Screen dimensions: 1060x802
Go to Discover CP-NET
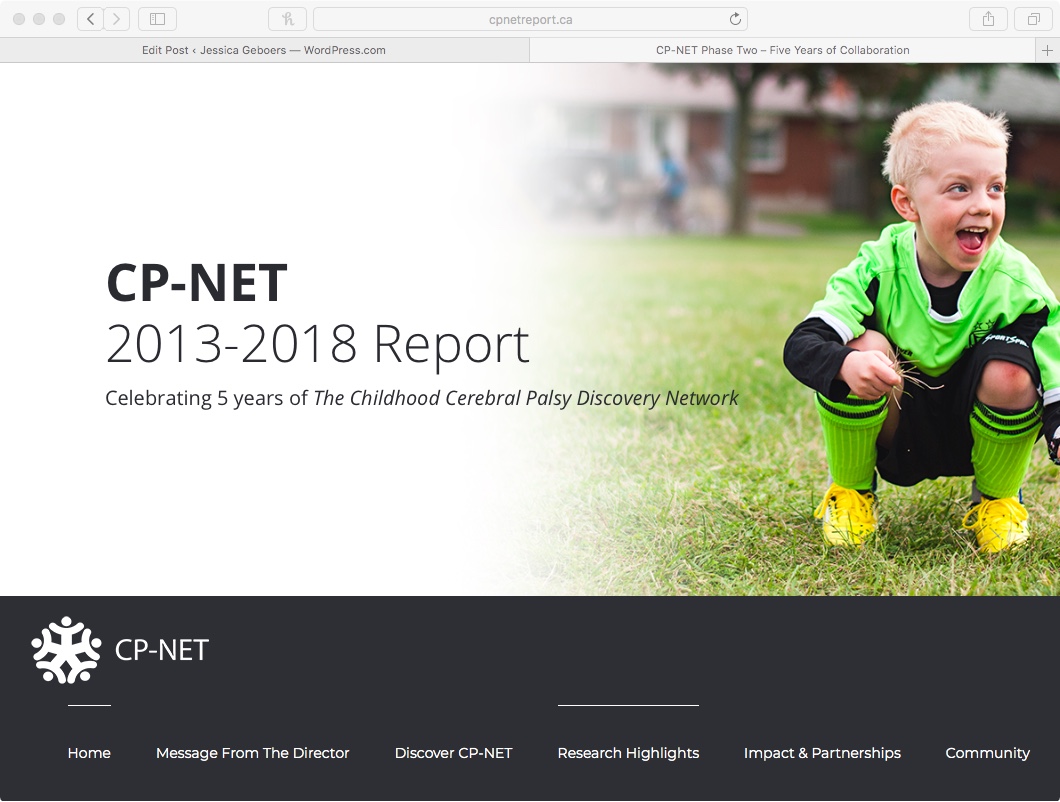[453, 753]
